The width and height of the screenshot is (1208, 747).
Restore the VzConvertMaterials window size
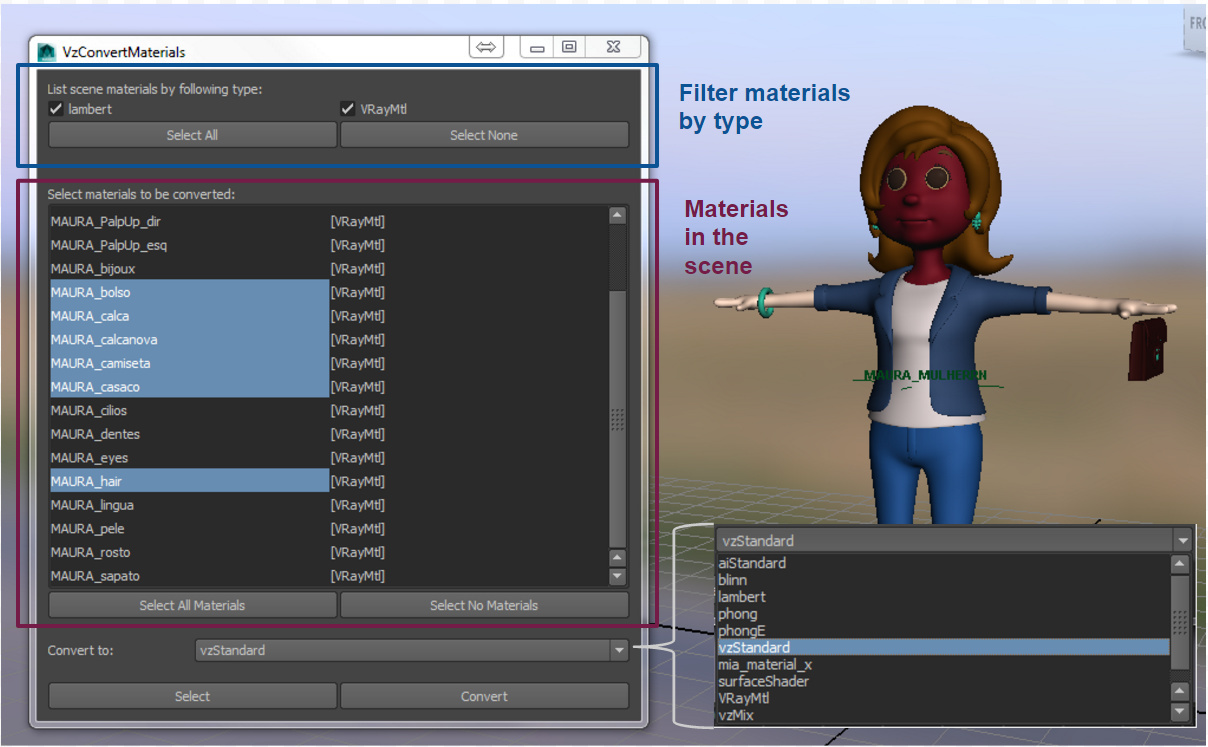coord(569,48)
